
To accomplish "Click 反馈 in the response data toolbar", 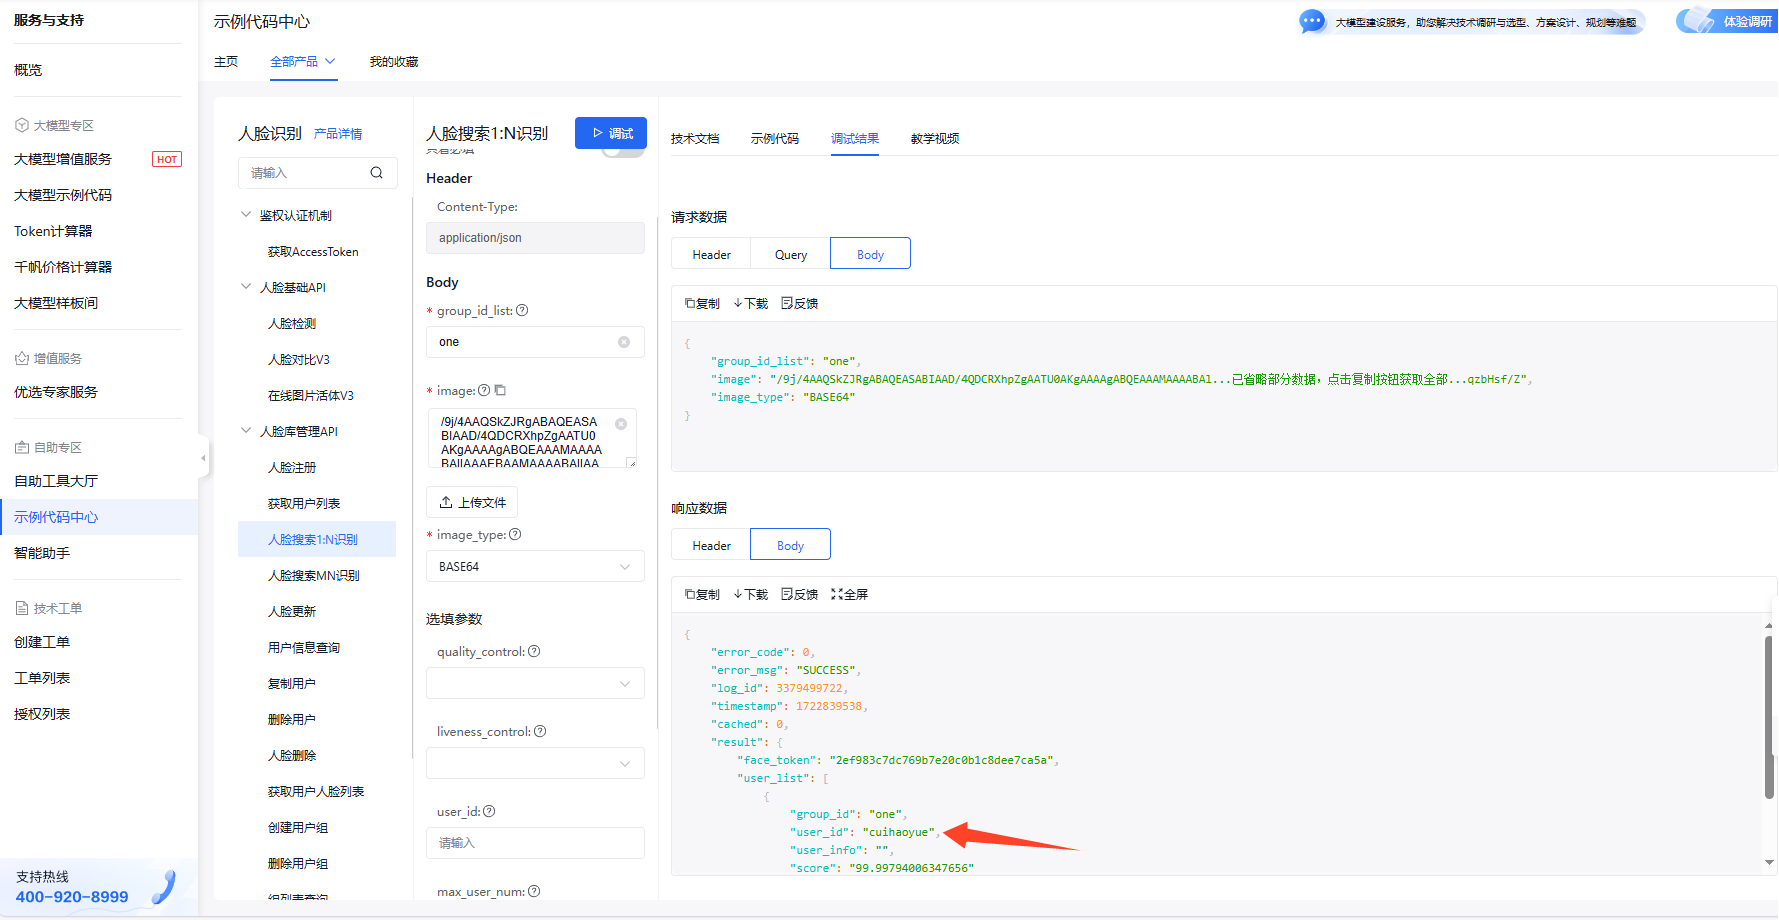I will 800,594.
